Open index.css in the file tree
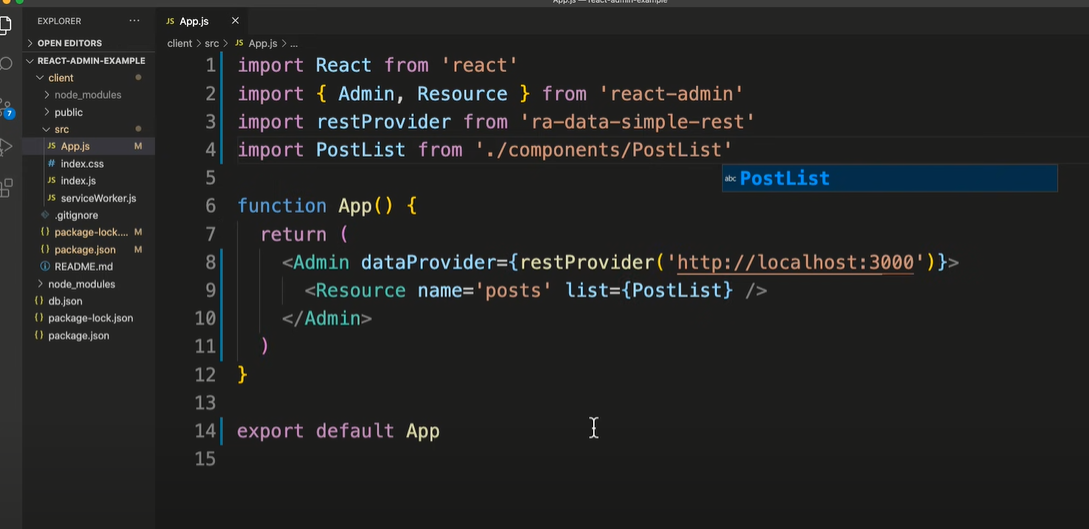1089x529 pixels. (82, 164)
